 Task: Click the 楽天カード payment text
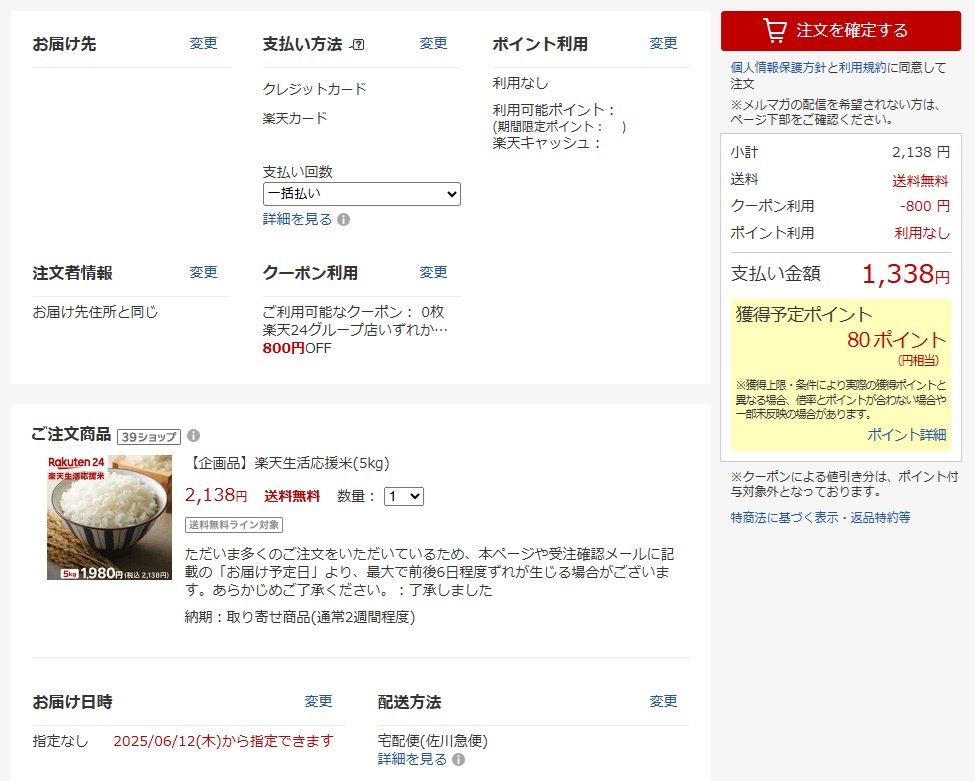[x=295, y=118]
